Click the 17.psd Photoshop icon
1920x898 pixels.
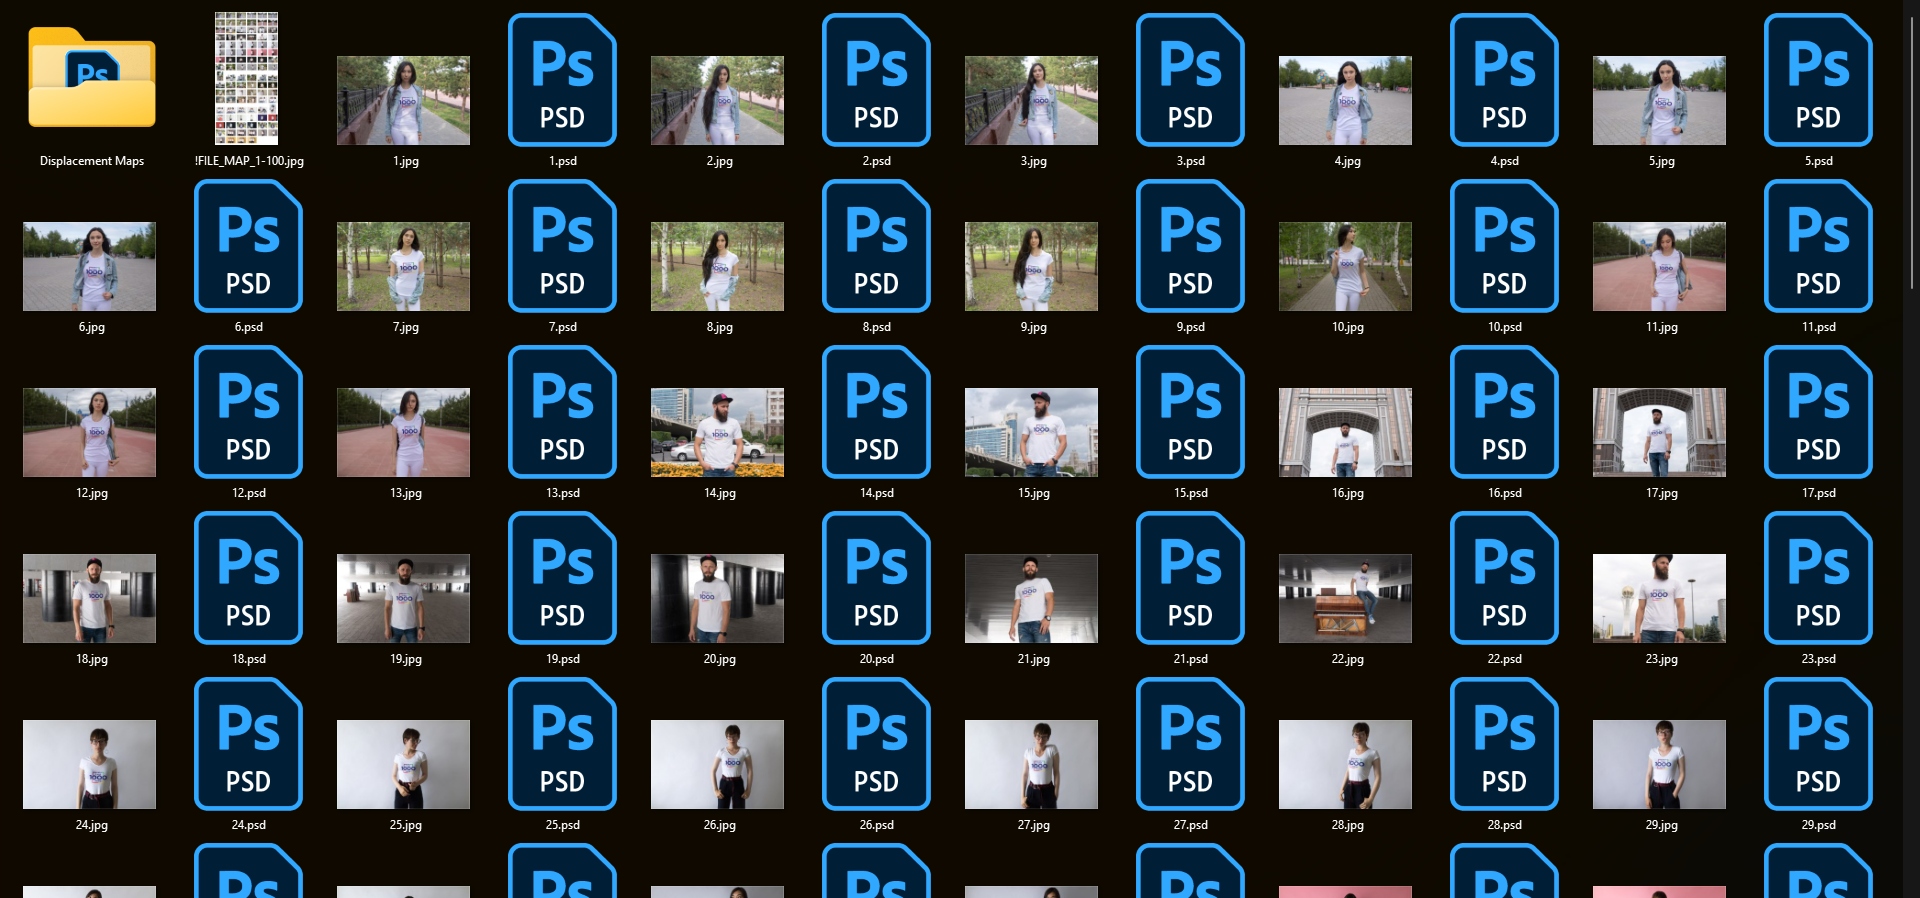(x=1817, y=412)
